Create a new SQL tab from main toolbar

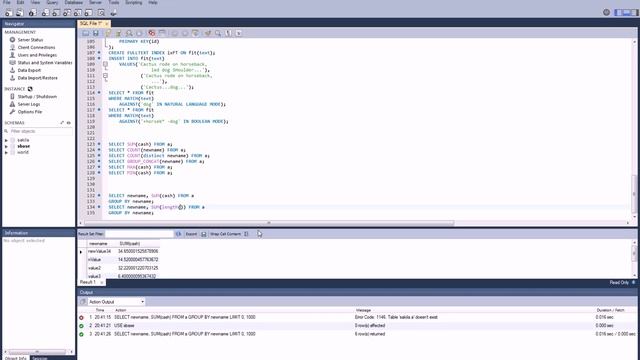tap(8, 13)
